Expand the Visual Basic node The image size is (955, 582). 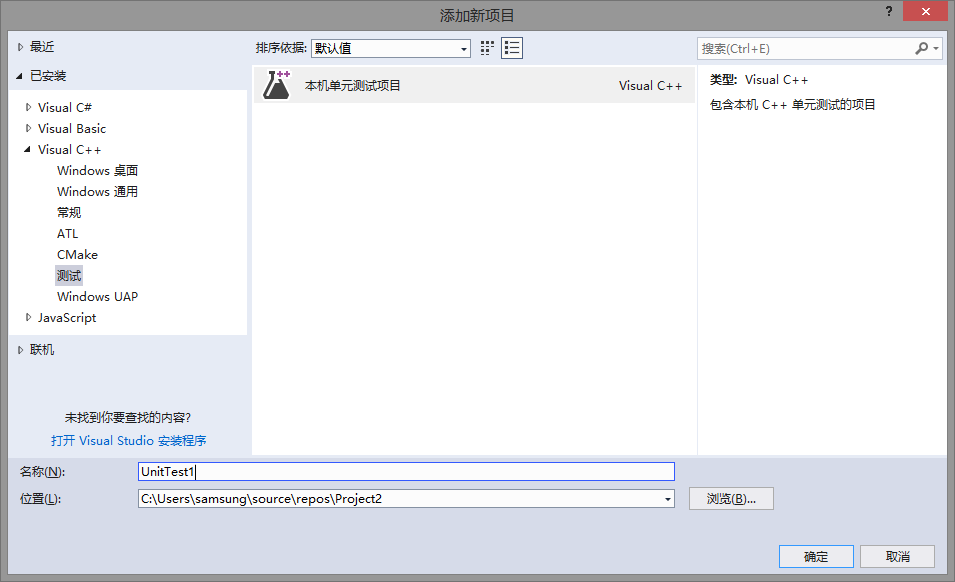(28, 128)
